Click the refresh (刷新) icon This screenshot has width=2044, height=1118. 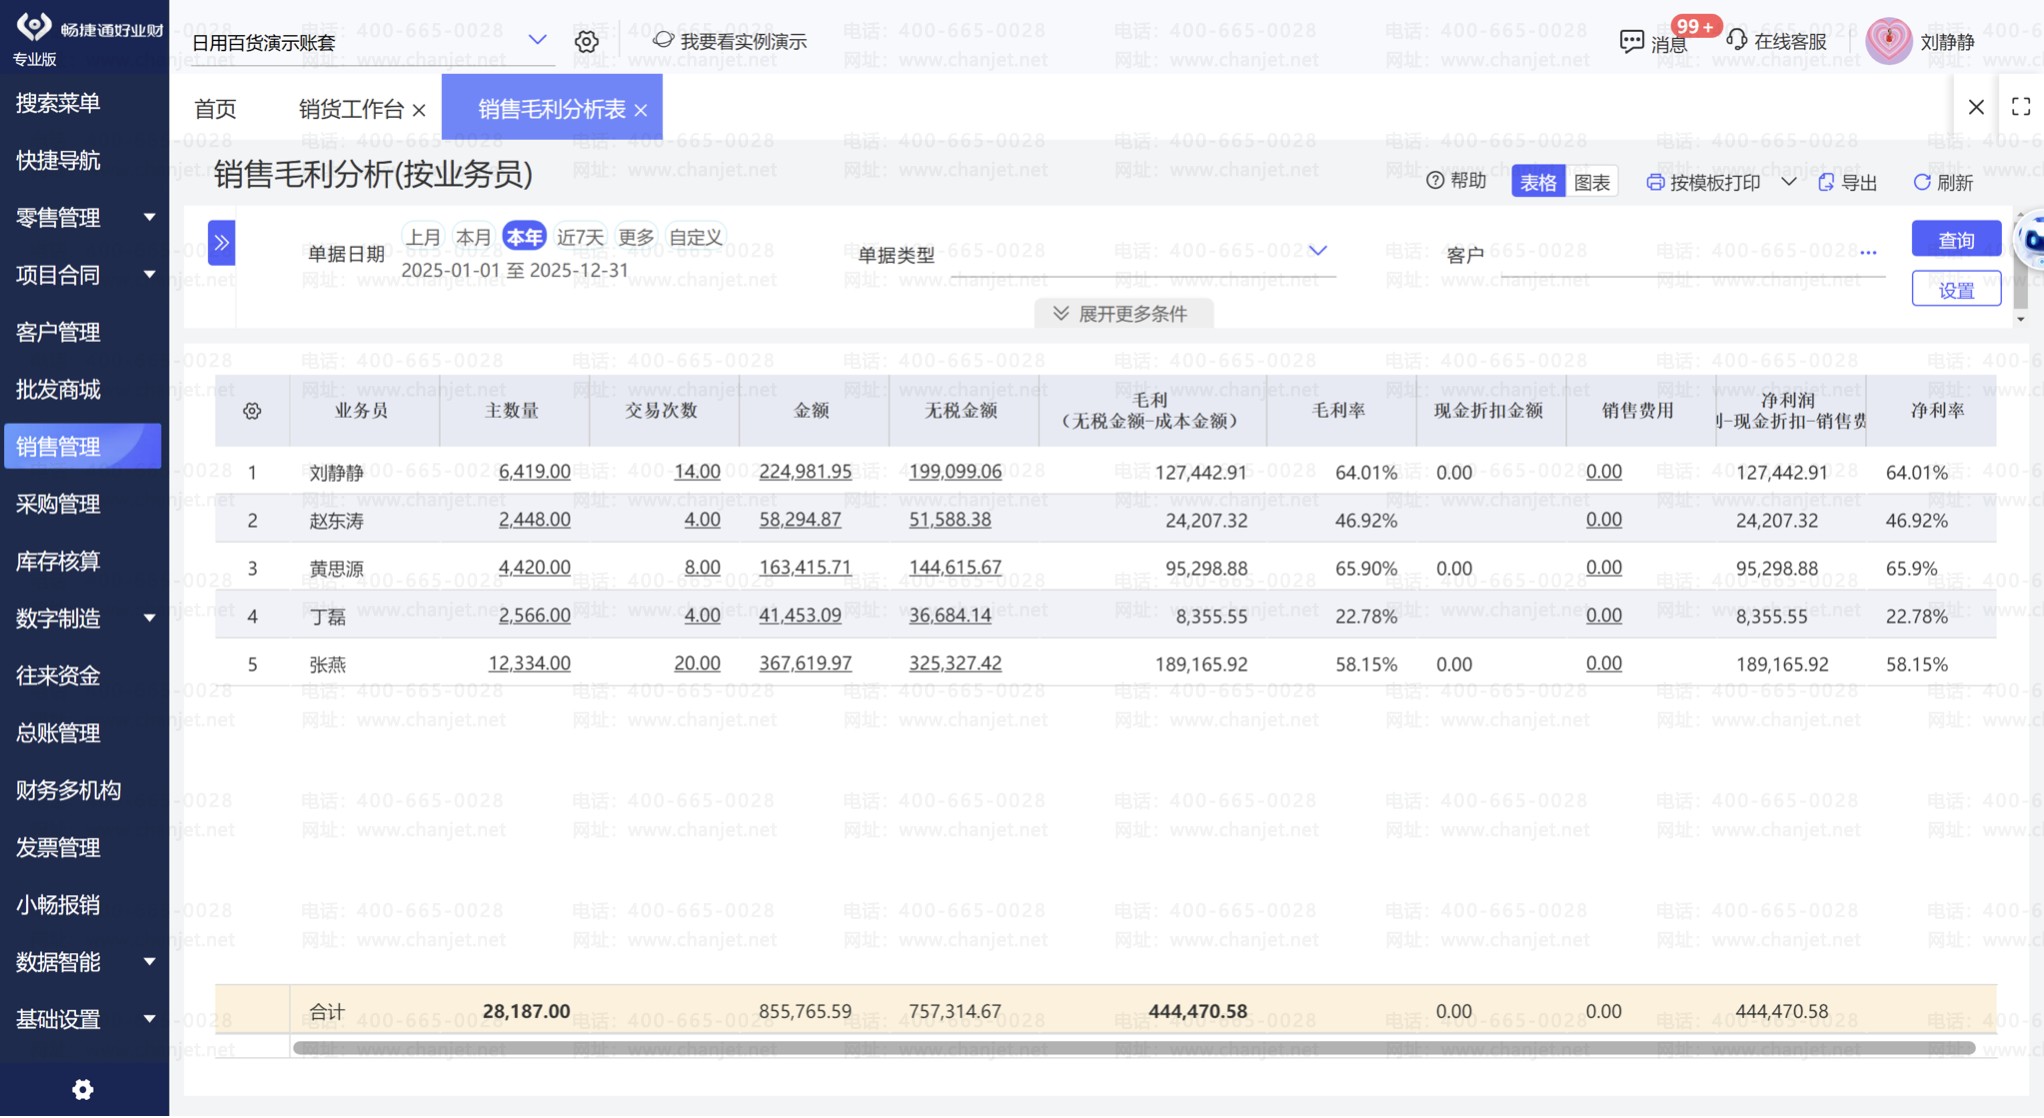1921,183
